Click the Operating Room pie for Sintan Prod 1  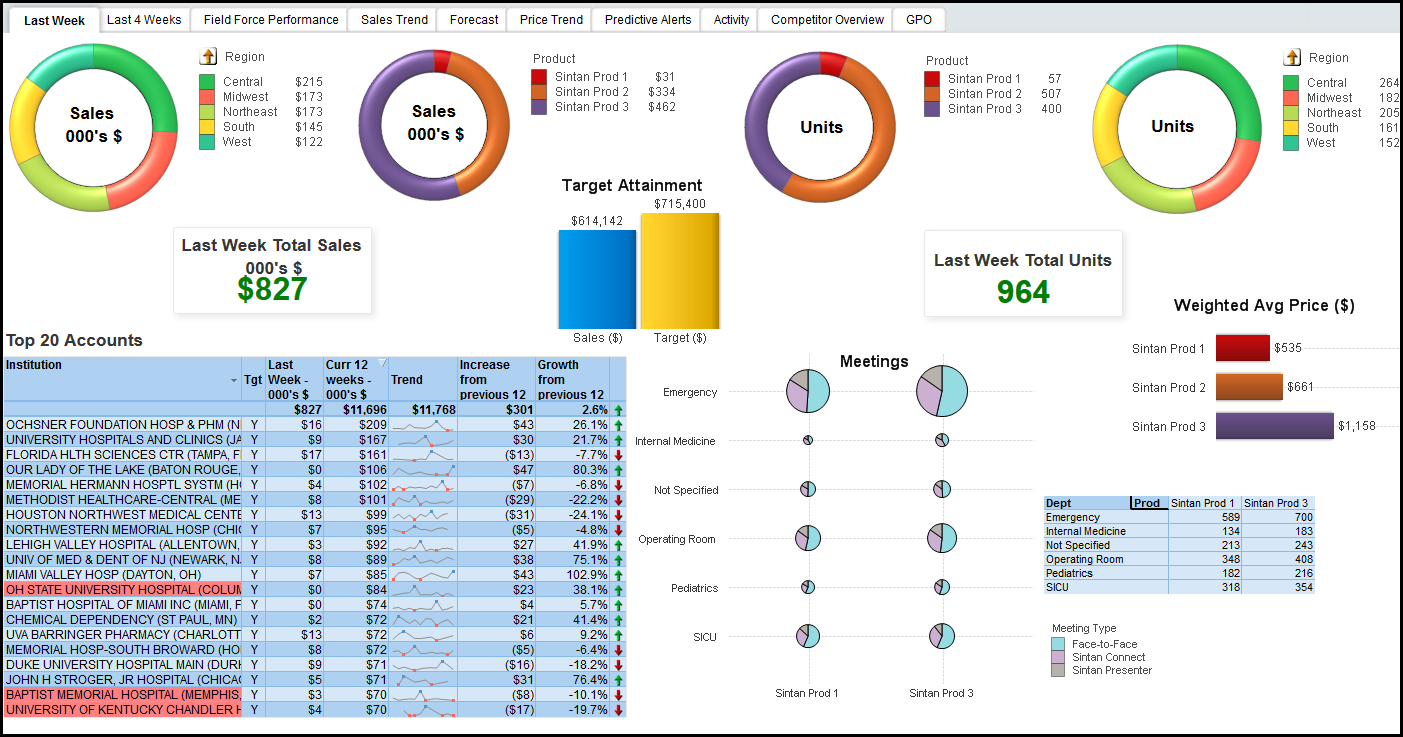point(808,538)
